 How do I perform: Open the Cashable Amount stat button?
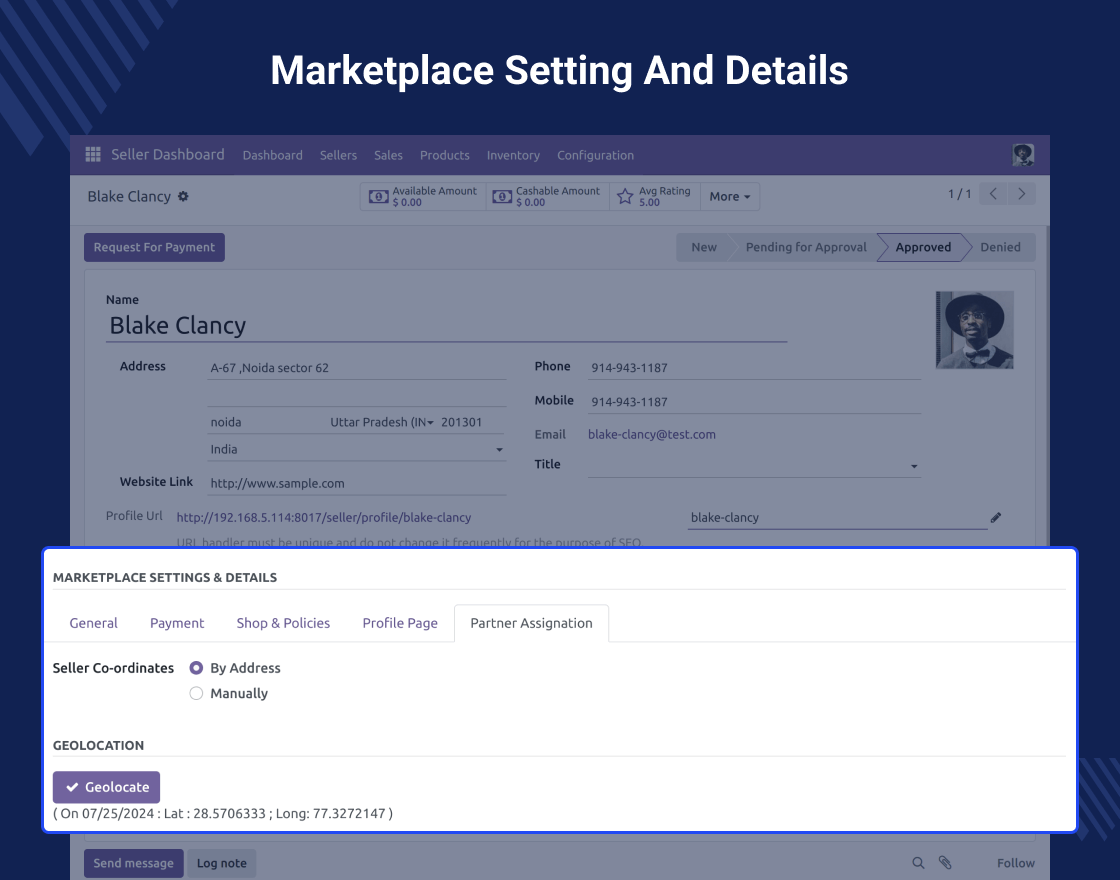[x=547, y=196]
